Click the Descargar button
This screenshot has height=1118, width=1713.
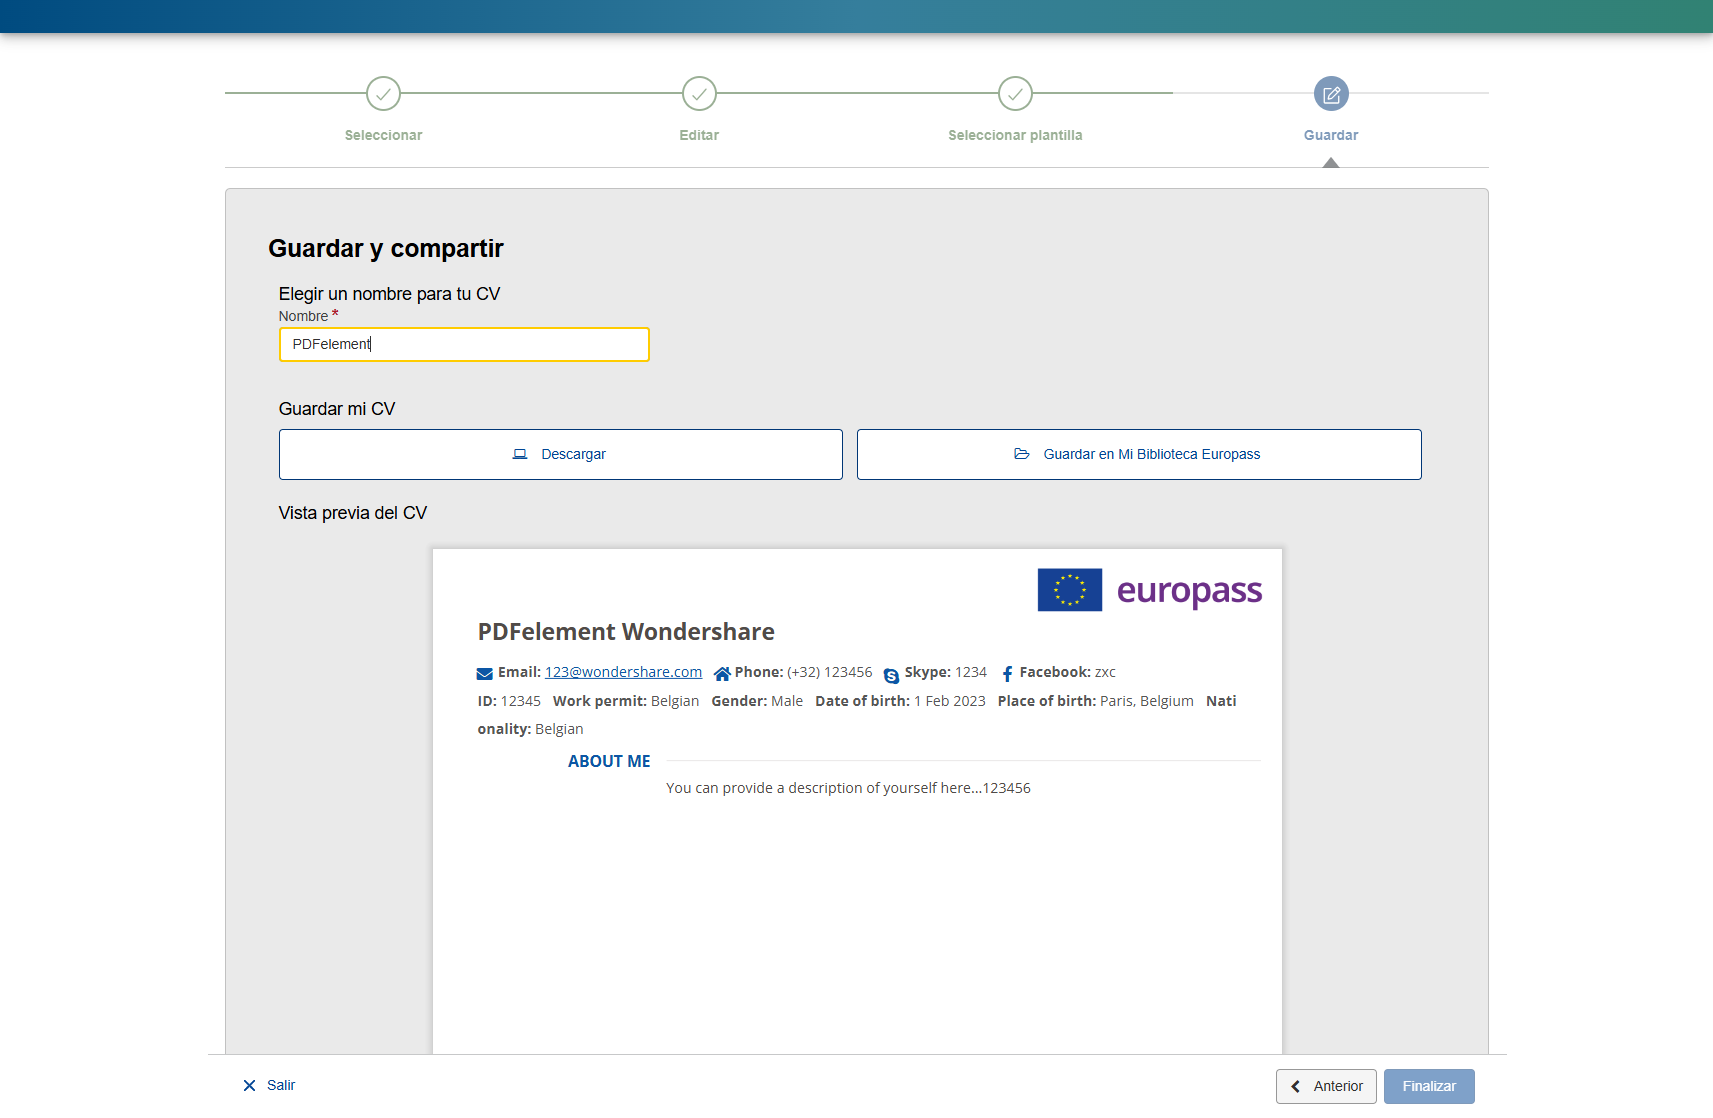coord(561,455)
